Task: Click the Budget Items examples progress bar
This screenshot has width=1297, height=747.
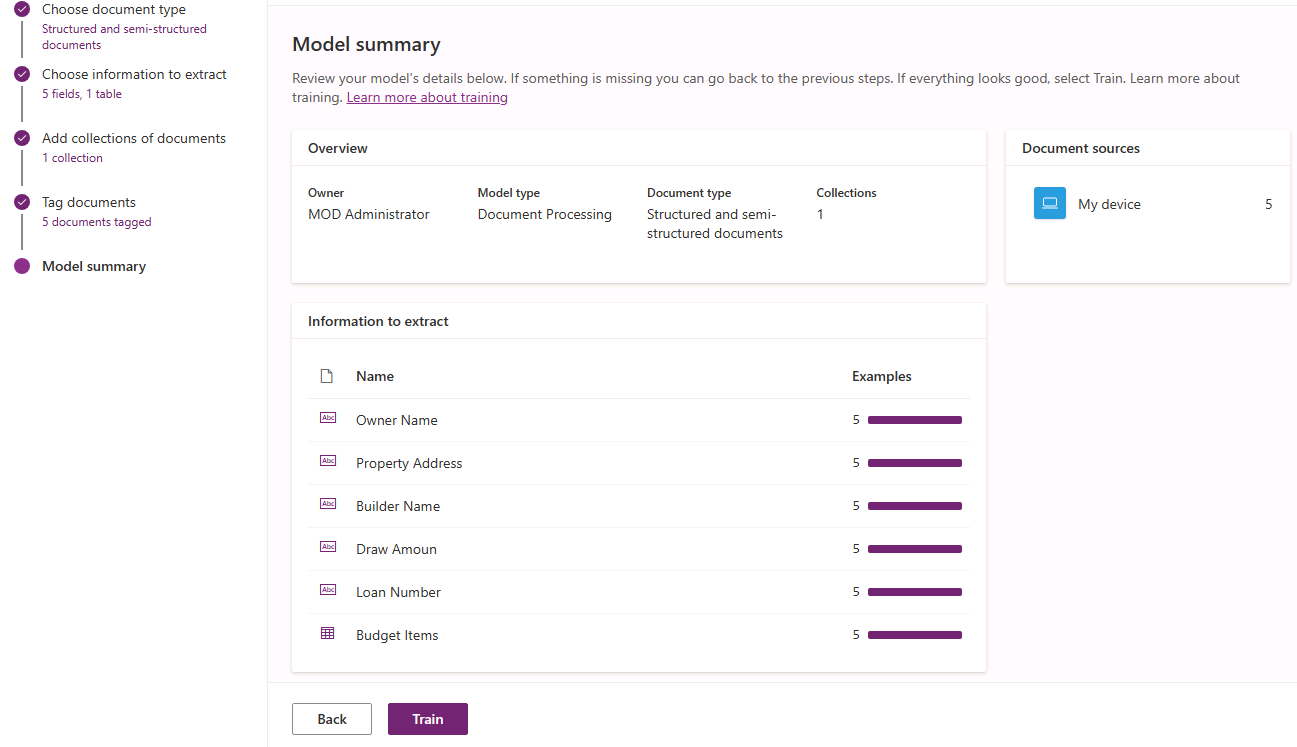Action: tap(914, 635)
